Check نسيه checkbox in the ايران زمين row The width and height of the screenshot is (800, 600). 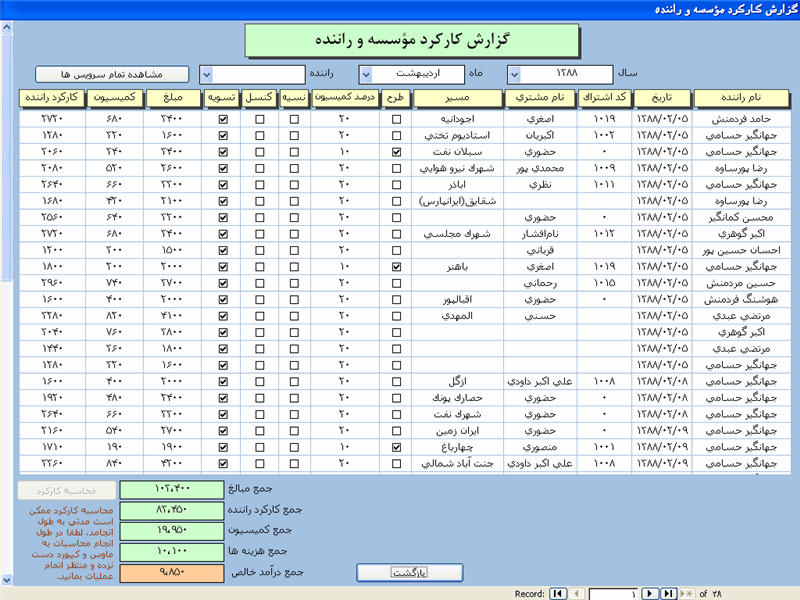(294, 431)
